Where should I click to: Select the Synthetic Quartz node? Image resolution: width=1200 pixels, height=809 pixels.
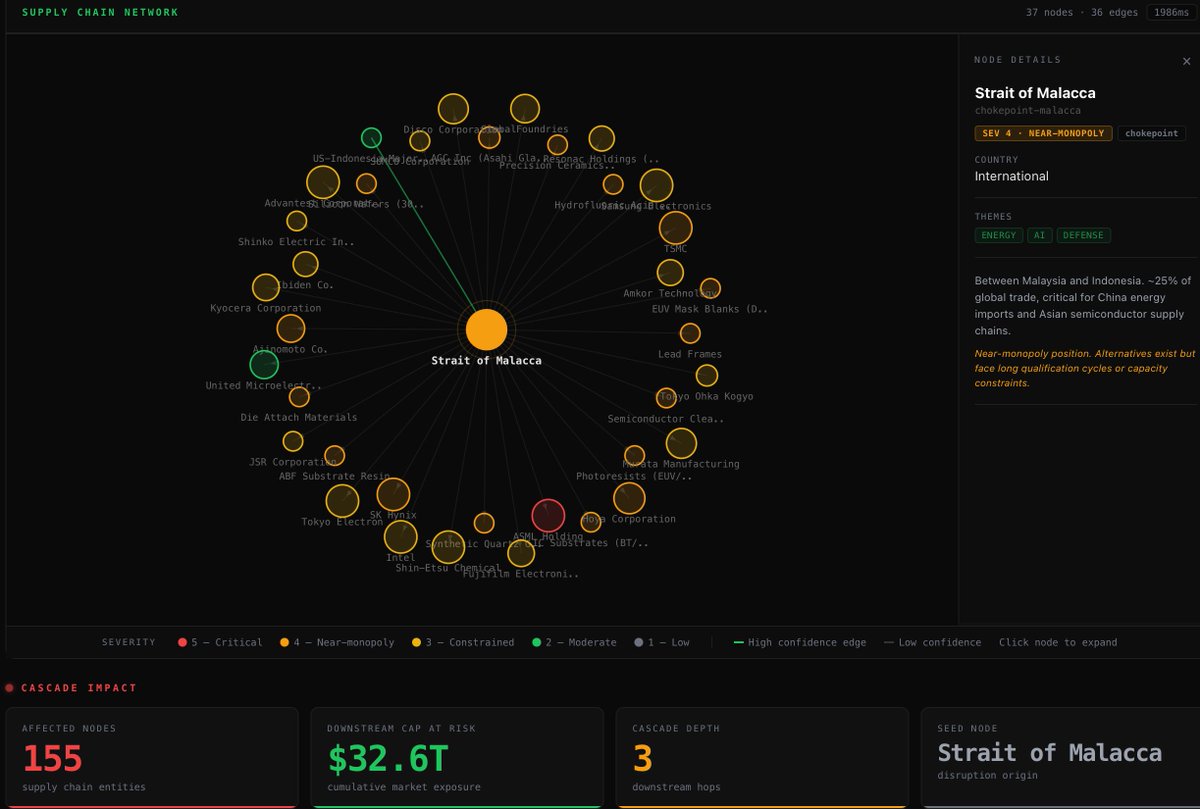pyautogui.click(x=484, y=523)
